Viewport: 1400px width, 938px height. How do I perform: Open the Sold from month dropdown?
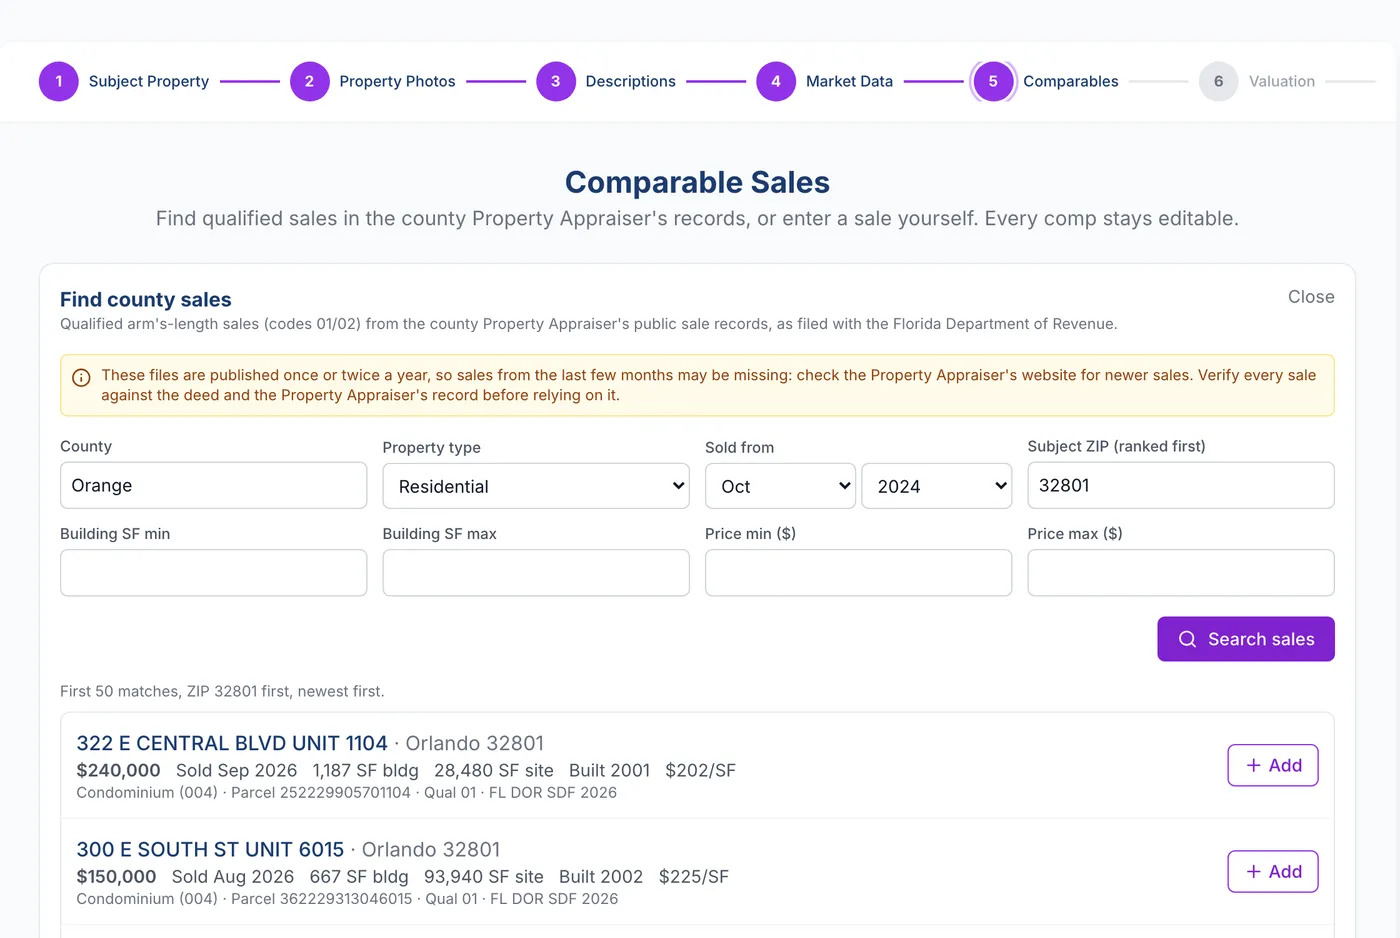780,486
